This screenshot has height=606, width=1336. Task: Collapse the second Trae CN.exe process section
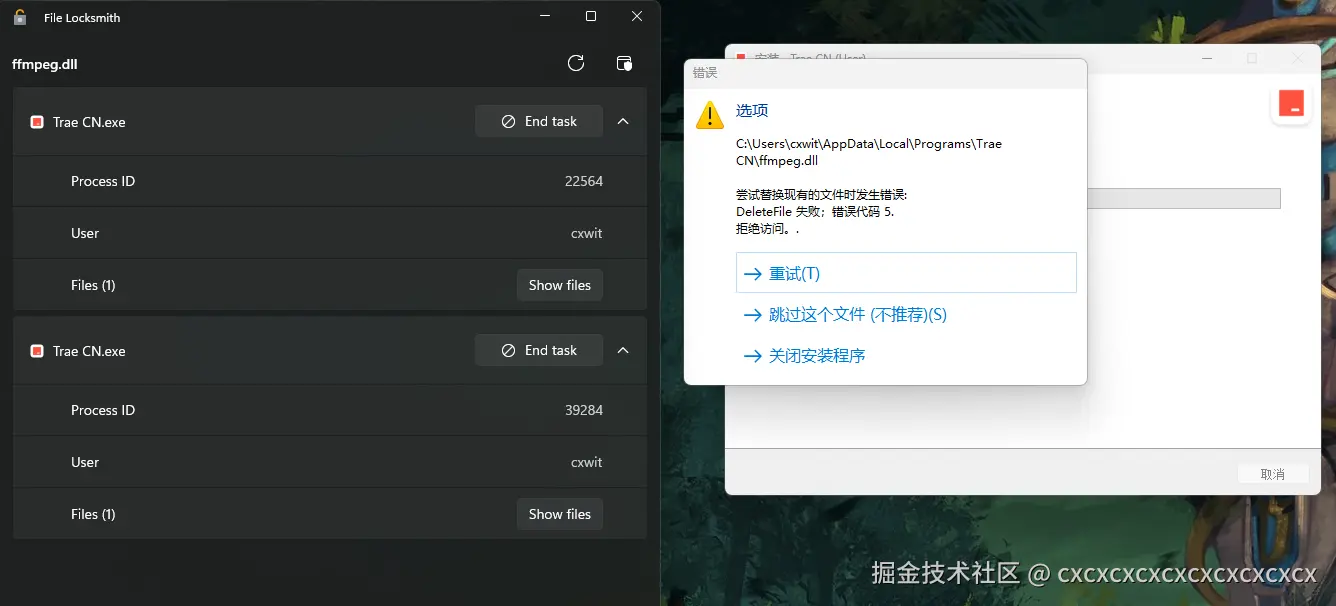click(623, 350)
